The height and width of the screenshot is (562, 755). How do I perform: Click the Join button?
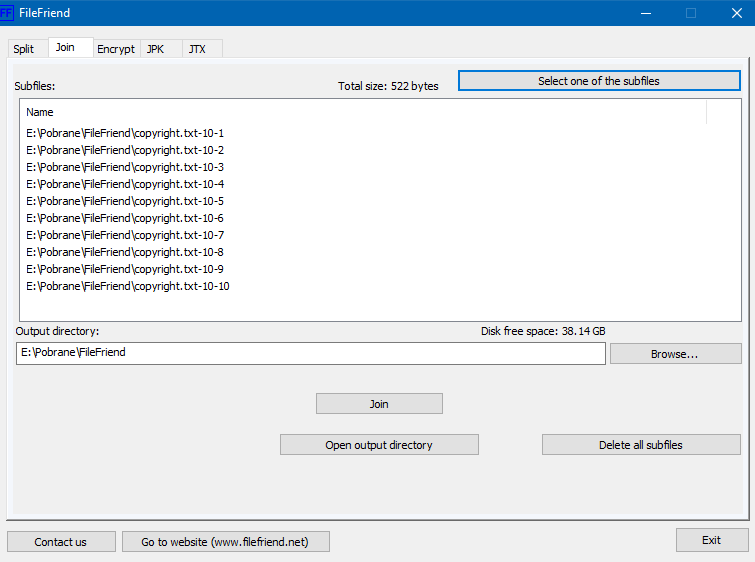(379, 404)
